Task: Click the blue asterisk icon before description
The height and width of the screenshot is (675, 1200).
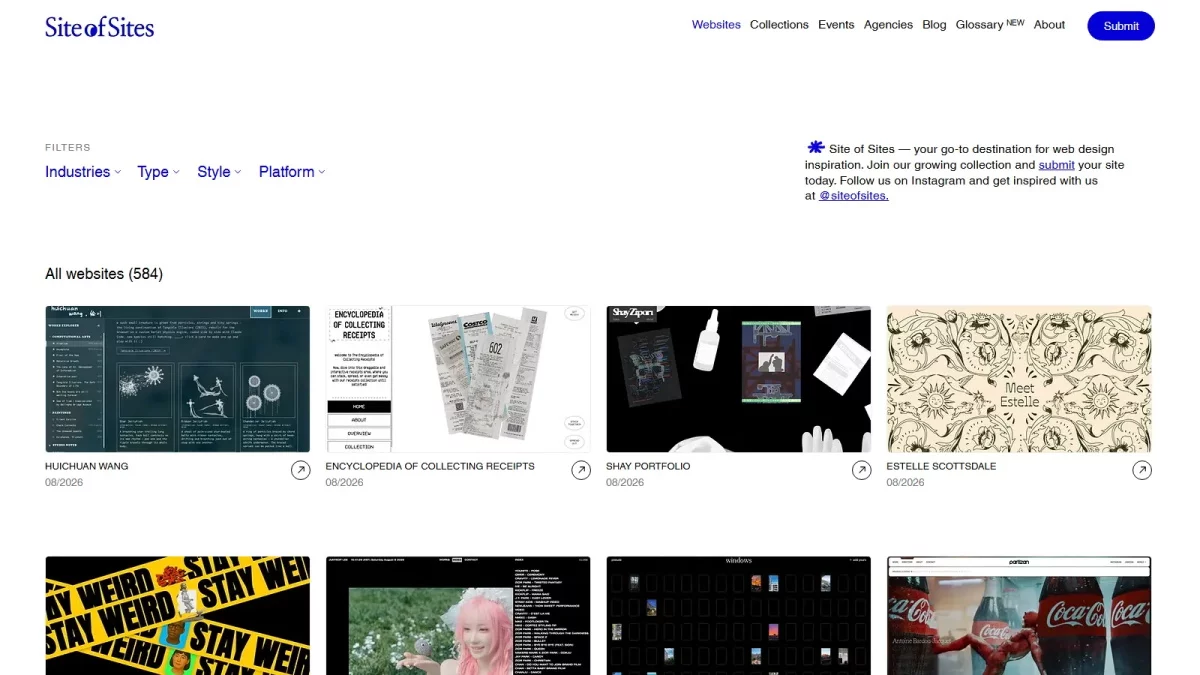Action: point(816,147)
